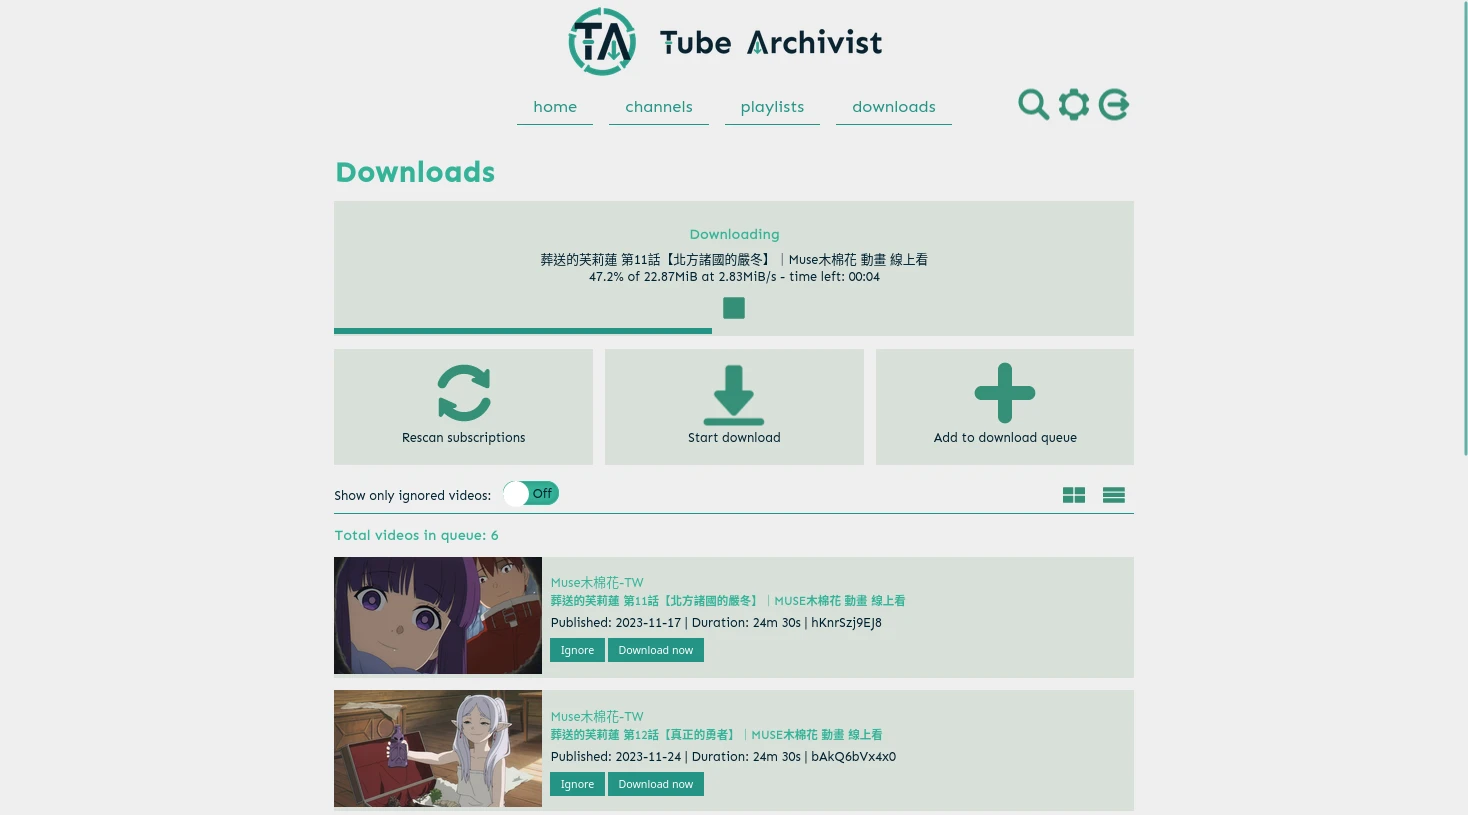The width and height of the screenshot is (1468, 815).
Task: Toggle Show only ignored videos switch
Action: (x=531, y=494)
